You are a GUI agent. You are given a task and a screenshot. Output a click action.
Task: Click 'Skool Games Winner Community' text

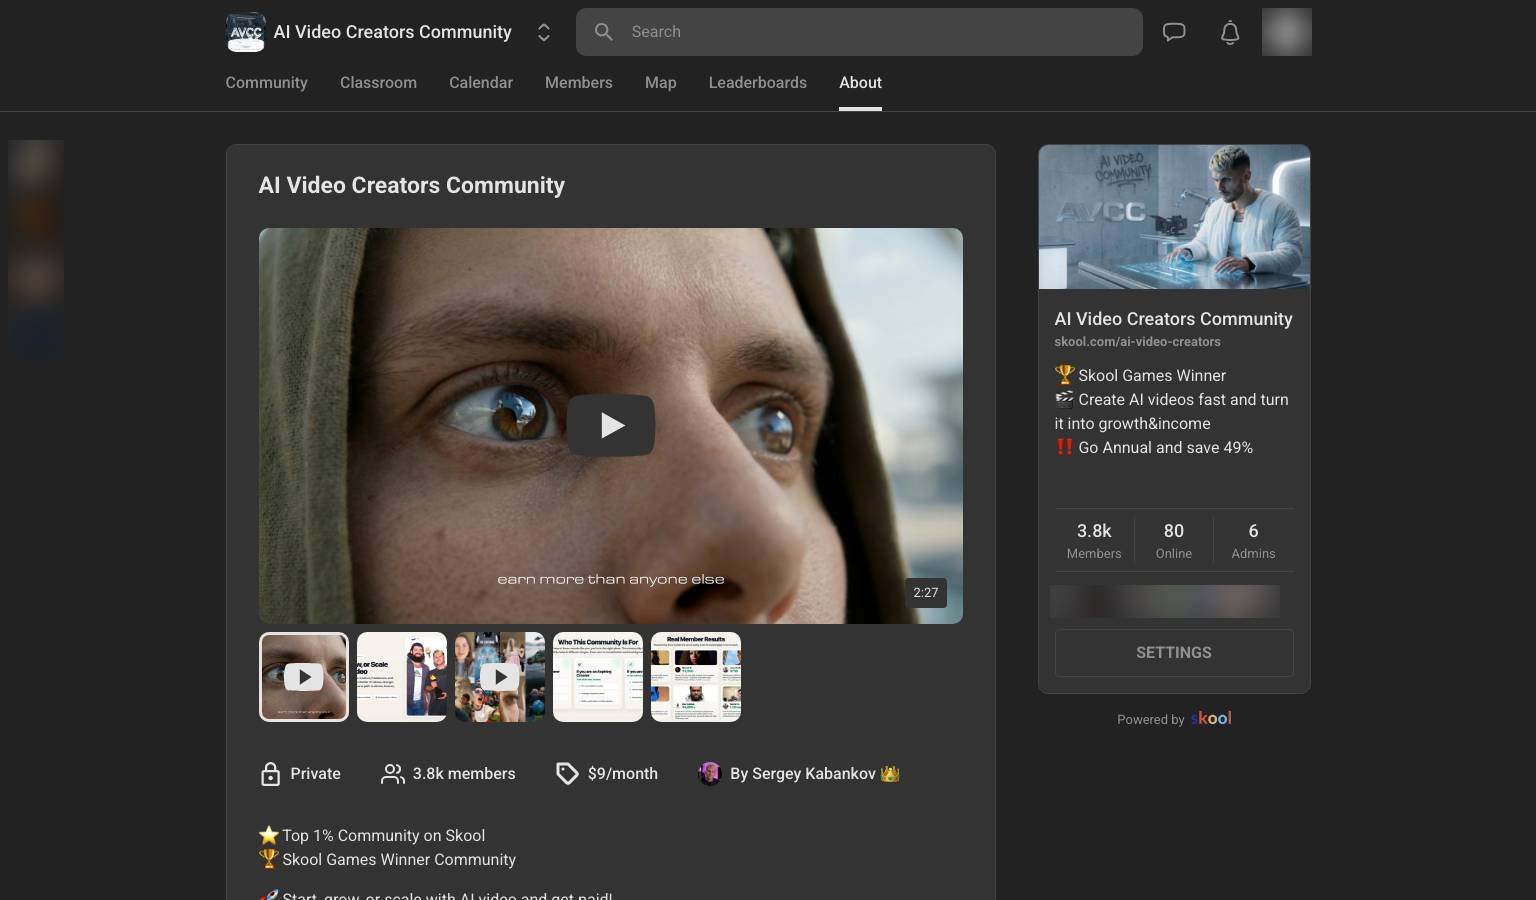[399, 860]
